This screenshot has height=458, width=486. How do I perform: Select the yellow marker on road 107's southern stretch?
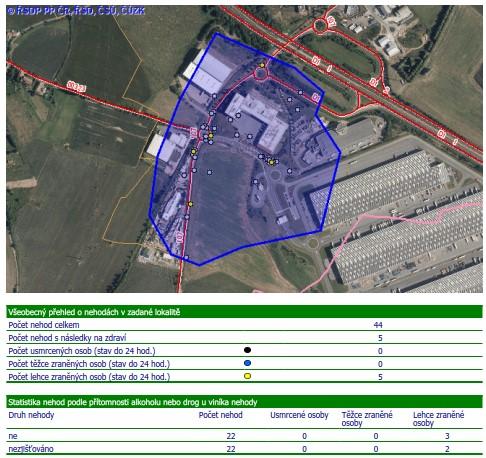tap(190, 204)
